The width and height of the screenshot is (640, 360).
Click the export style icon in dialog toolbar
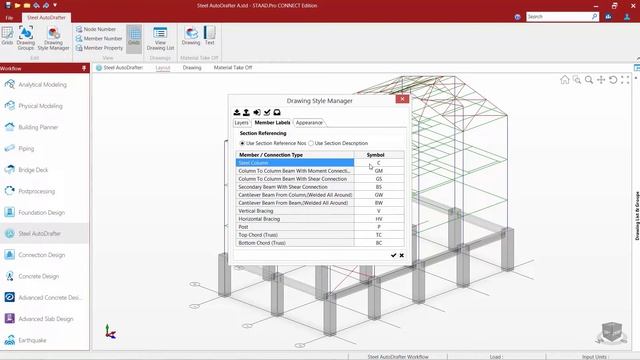point(246,112)
